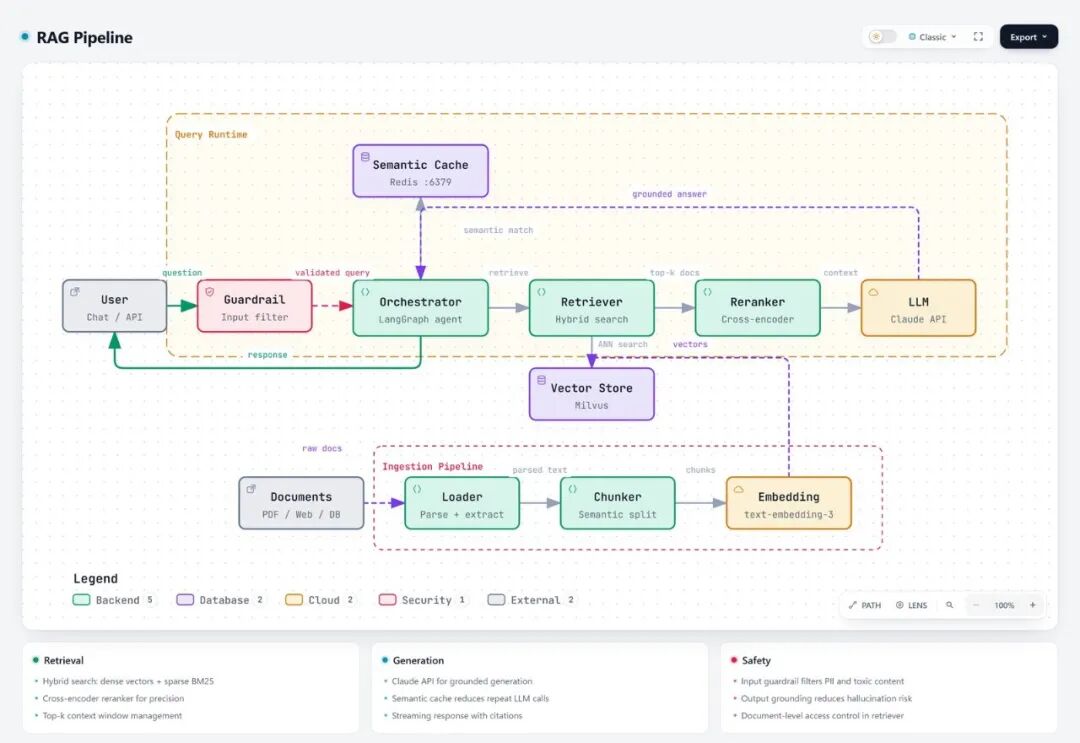Select the Ingestion Pipeline group label
This screenshot has width=1080, height=743.
(433, 466)
